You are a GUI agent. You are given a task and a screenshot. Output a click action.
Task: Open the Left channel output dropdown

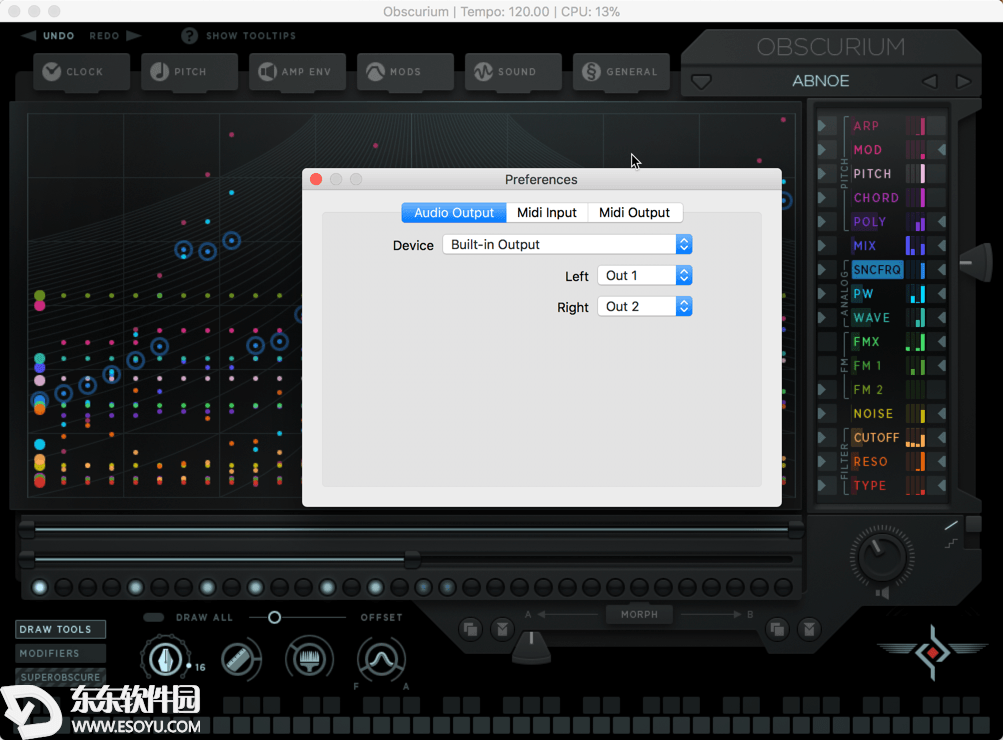(645, 276)
